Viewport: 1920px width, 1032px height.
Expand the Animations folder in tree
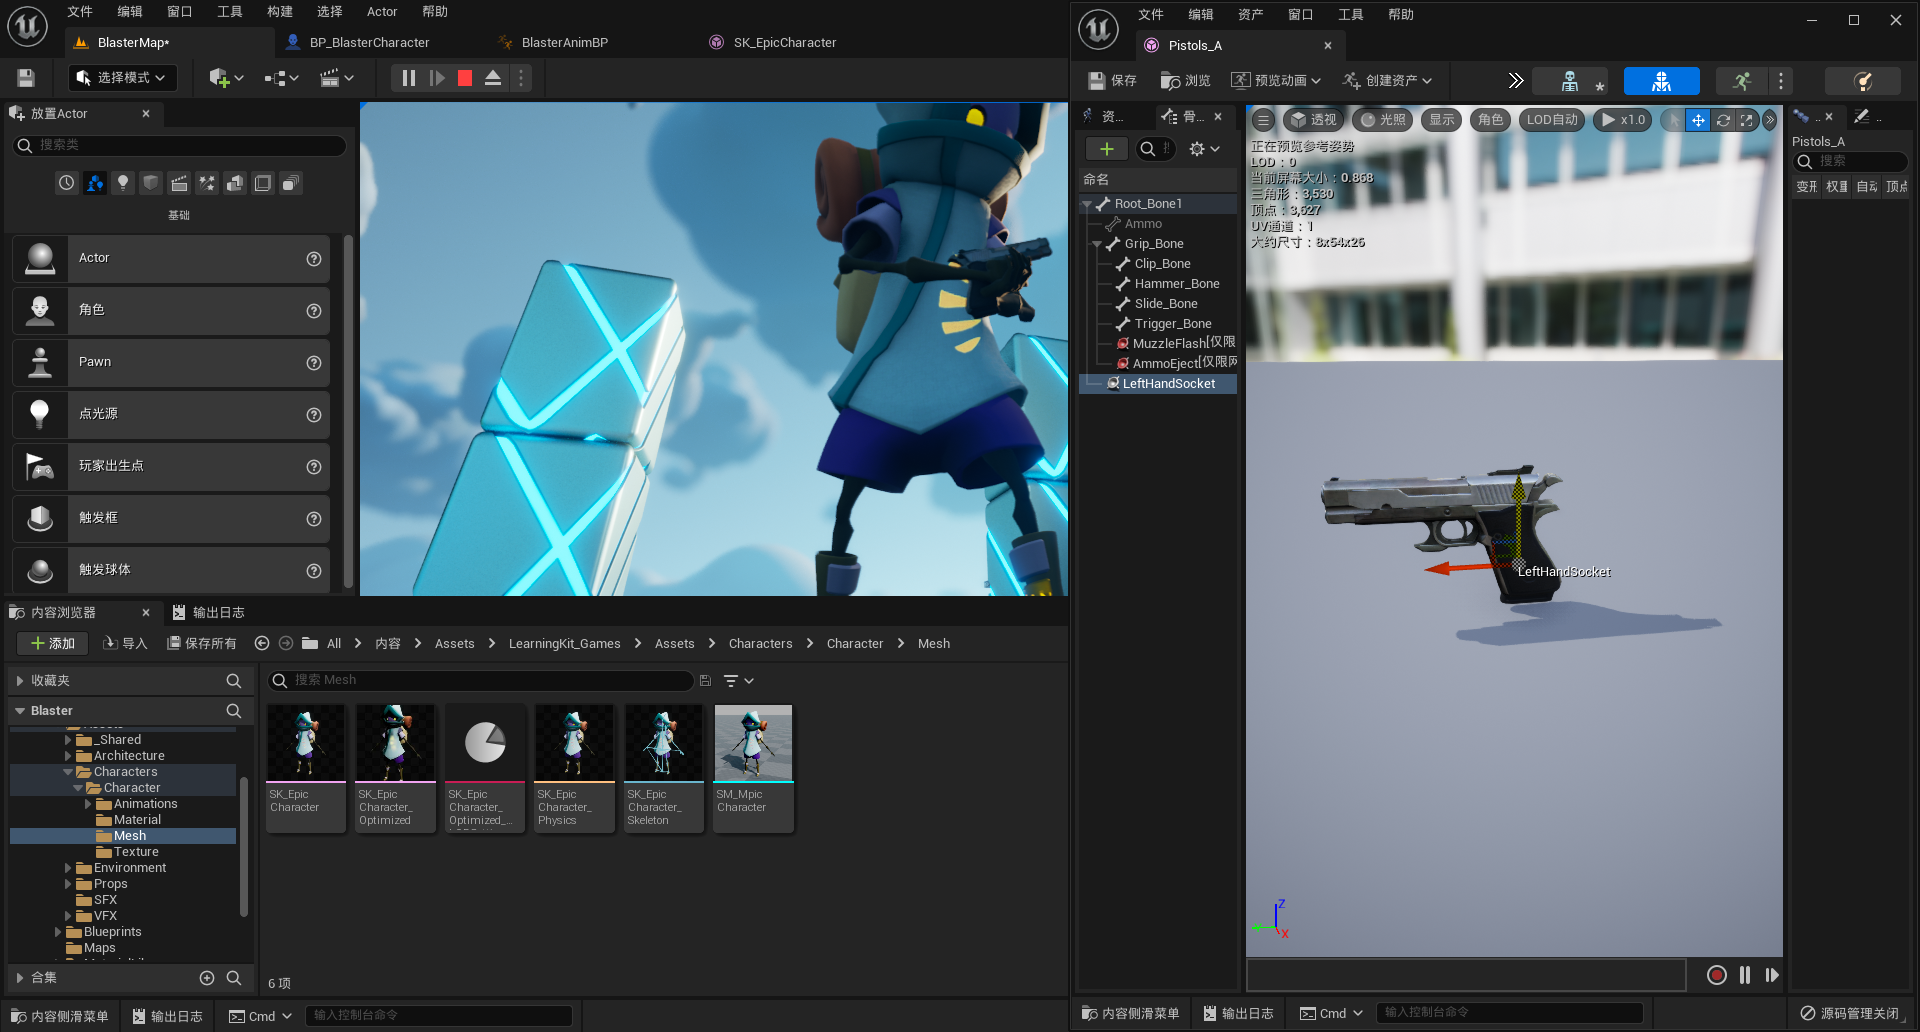point(88,804)
